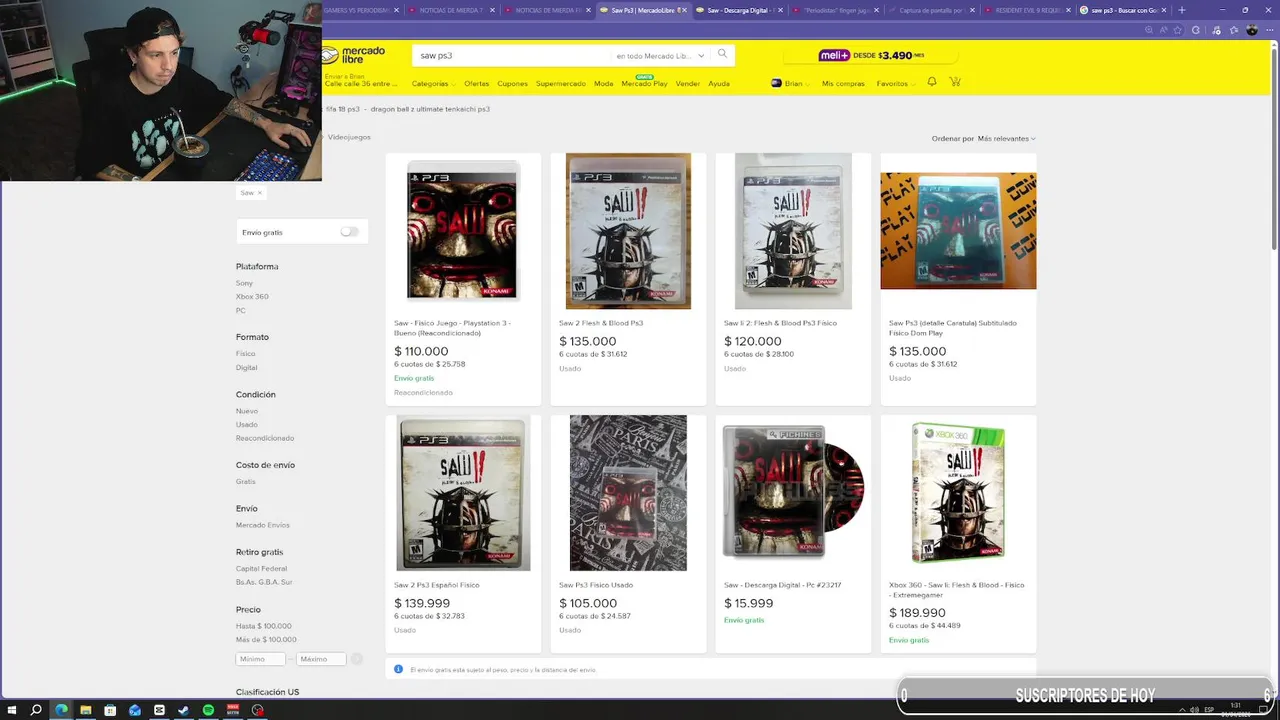The height and width of the screenshot is (720, 1280).
Task: Filter condition by Nuevo
Action: pos(247,411)
